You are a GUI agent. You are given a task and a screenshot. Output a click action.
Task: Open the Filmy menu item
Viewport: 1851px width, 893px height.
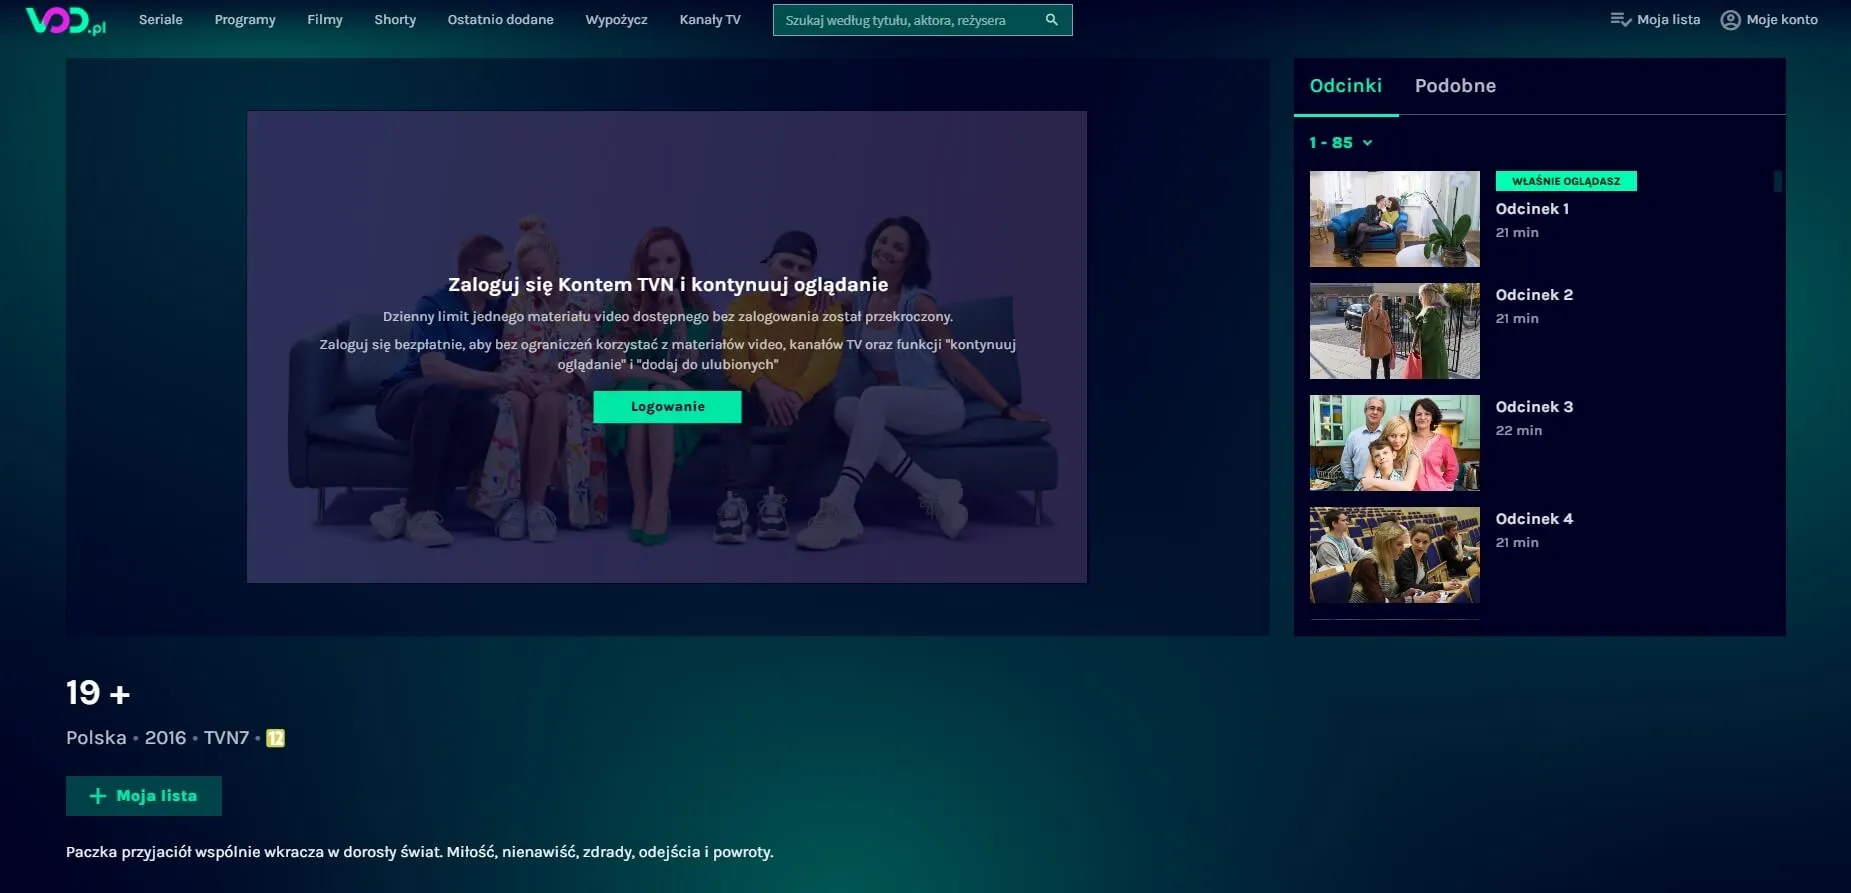point(324,20)
